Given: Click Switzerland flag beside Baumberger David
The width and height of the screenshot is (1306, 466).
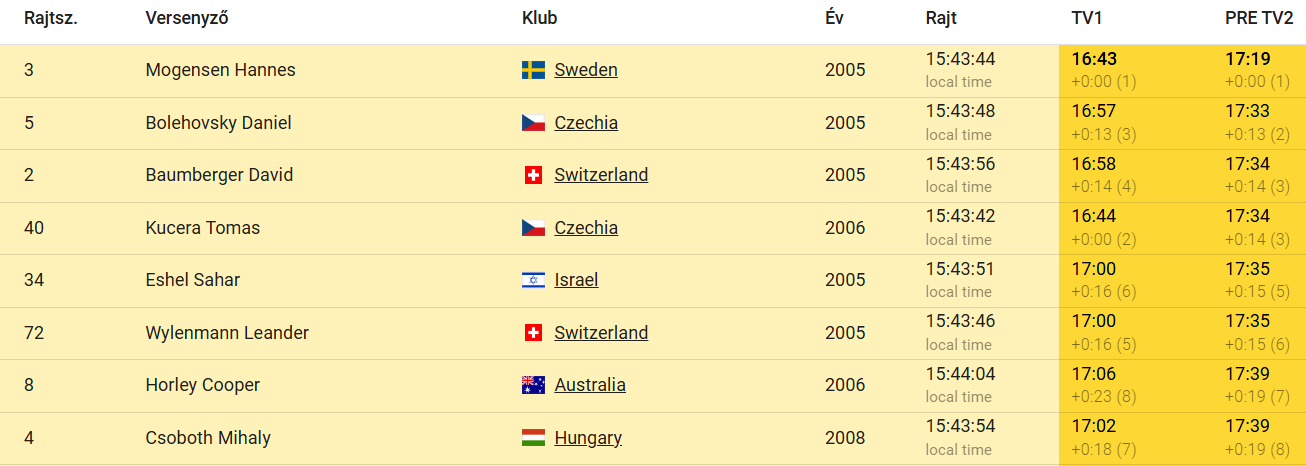Looking at the screenshot, I should [x=533, y=175].
